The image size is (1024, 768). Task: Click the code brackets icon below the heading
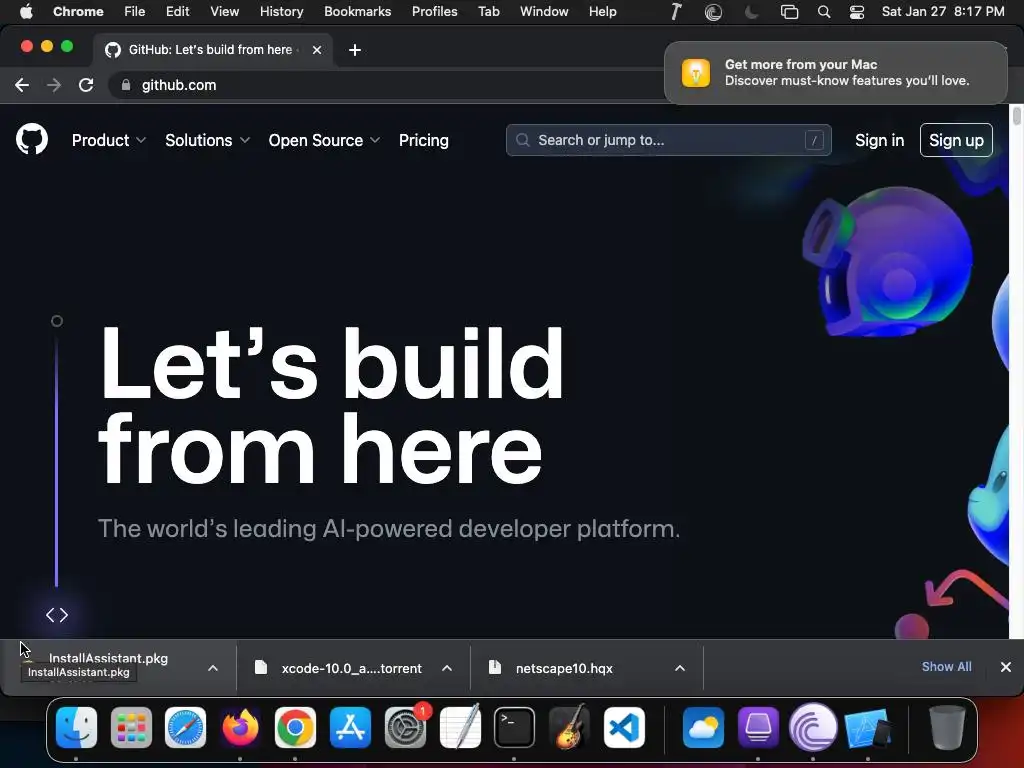pyautogui.click(x=57, y=615)
